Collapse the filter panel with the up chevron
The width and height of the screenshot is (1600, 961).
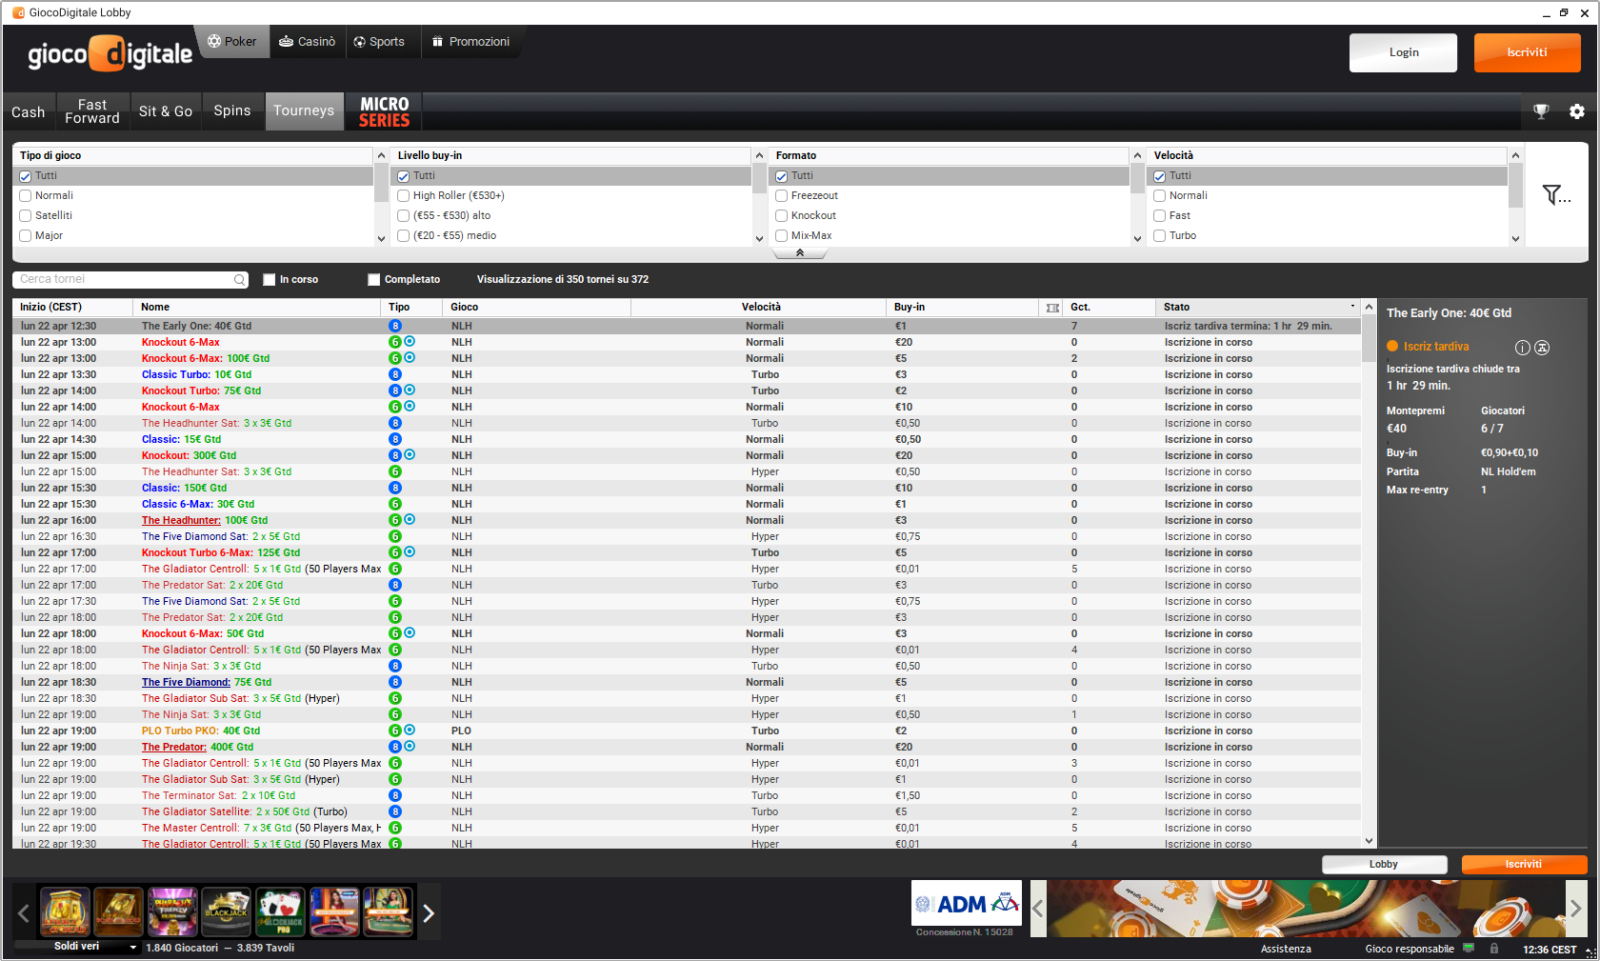799,253
